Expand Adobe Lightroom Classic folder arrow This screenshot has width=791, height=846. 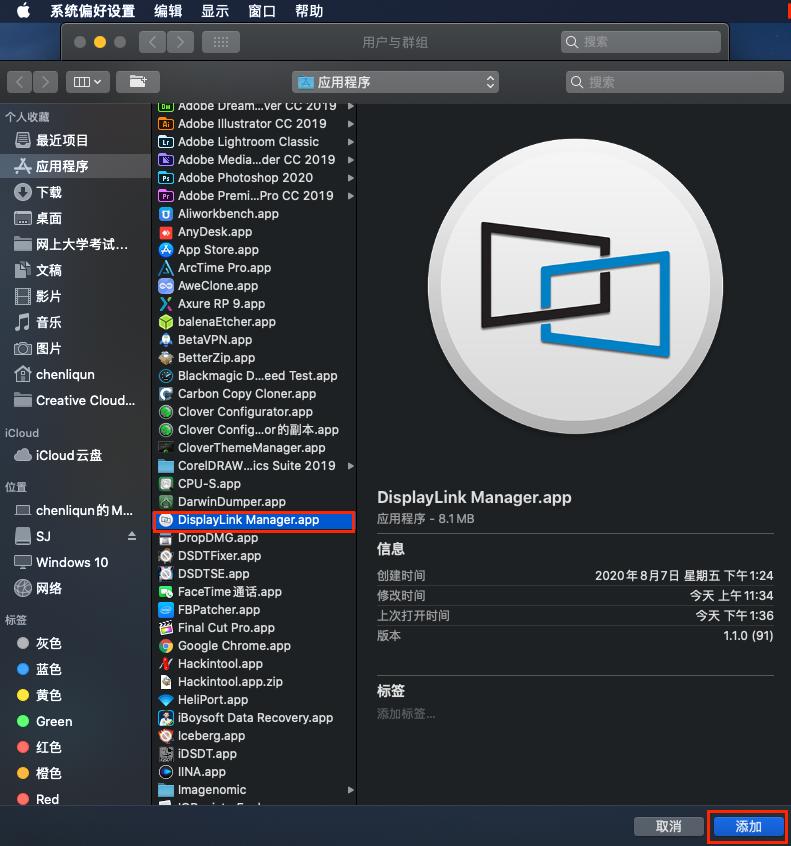pos(351,142)
